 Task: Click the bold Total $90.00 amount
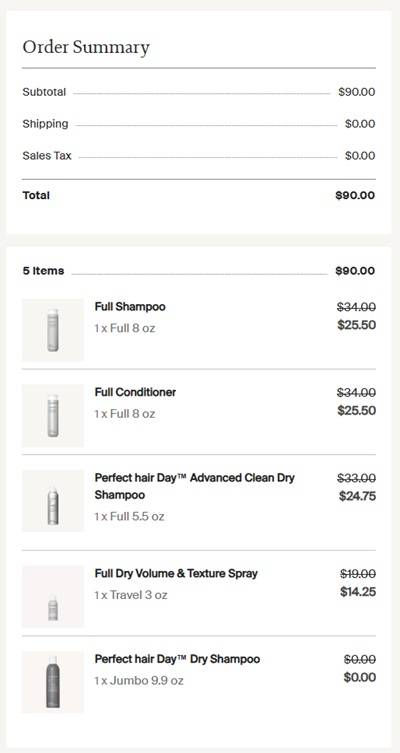[x=355, y=195]
